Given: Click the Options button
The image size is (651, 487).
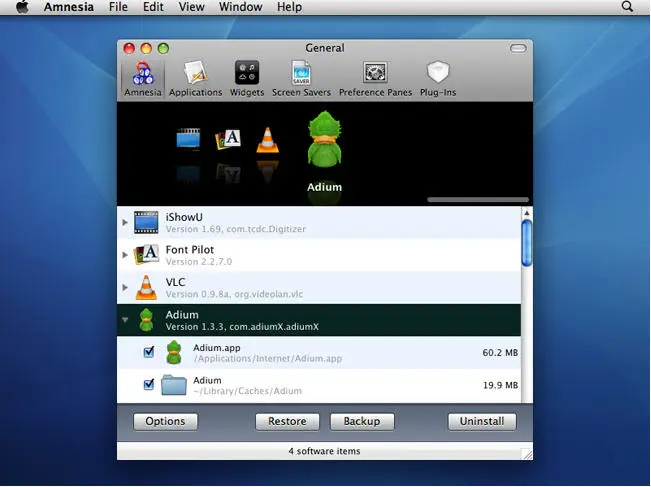Looking at the screenshot, I should (x=165, y=421).
